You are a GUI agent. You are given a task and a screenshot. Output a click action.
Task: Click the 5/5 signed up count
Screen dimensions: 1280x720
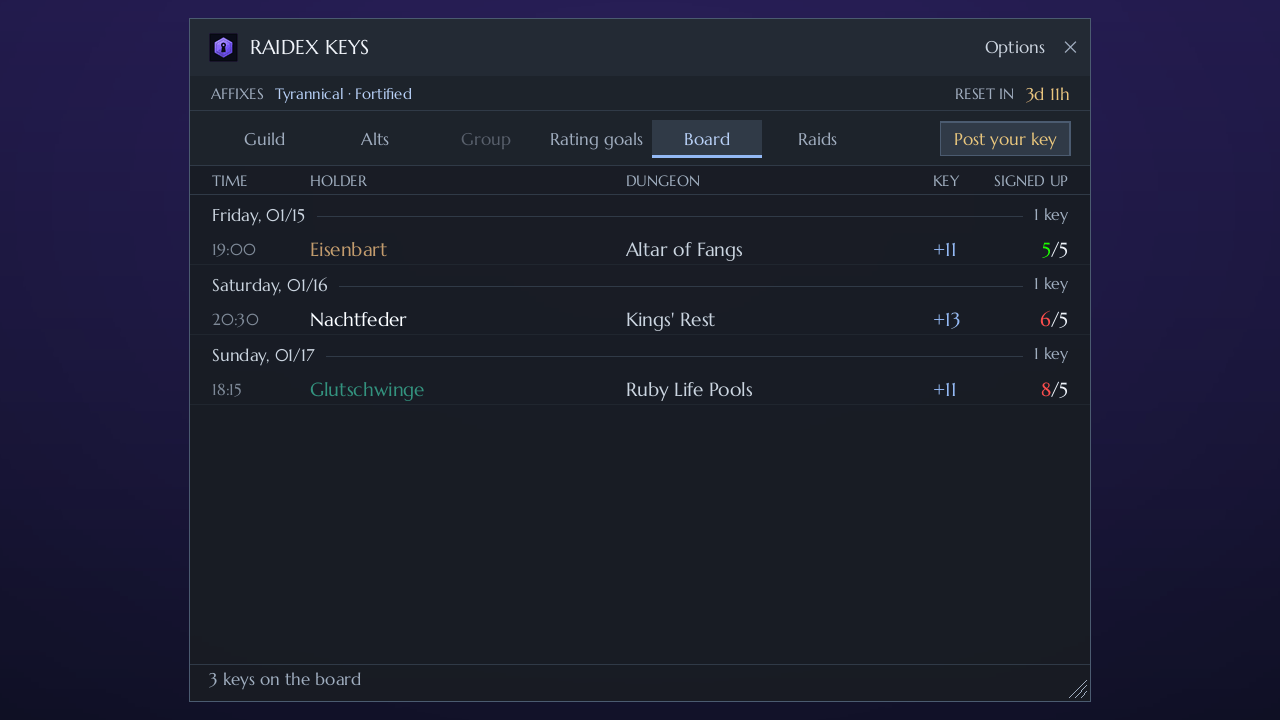pyautogui.click(x=1054, y=250)
